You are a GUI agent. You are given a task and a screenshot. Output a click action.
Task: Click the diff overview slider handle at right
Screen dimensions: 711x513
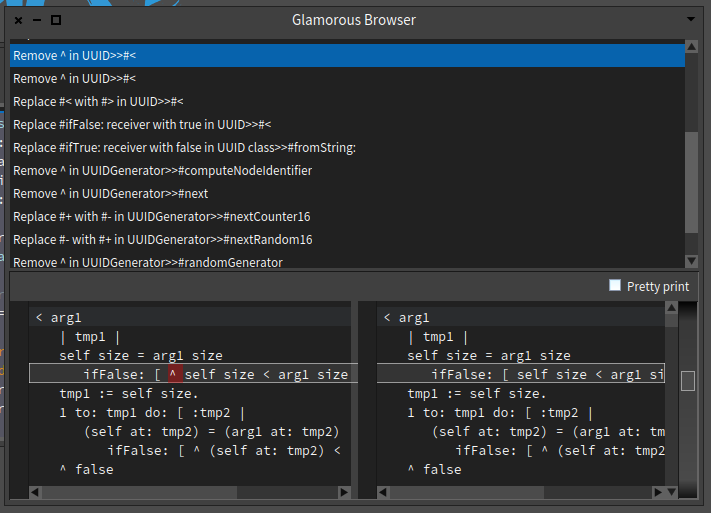pos(688,381)
